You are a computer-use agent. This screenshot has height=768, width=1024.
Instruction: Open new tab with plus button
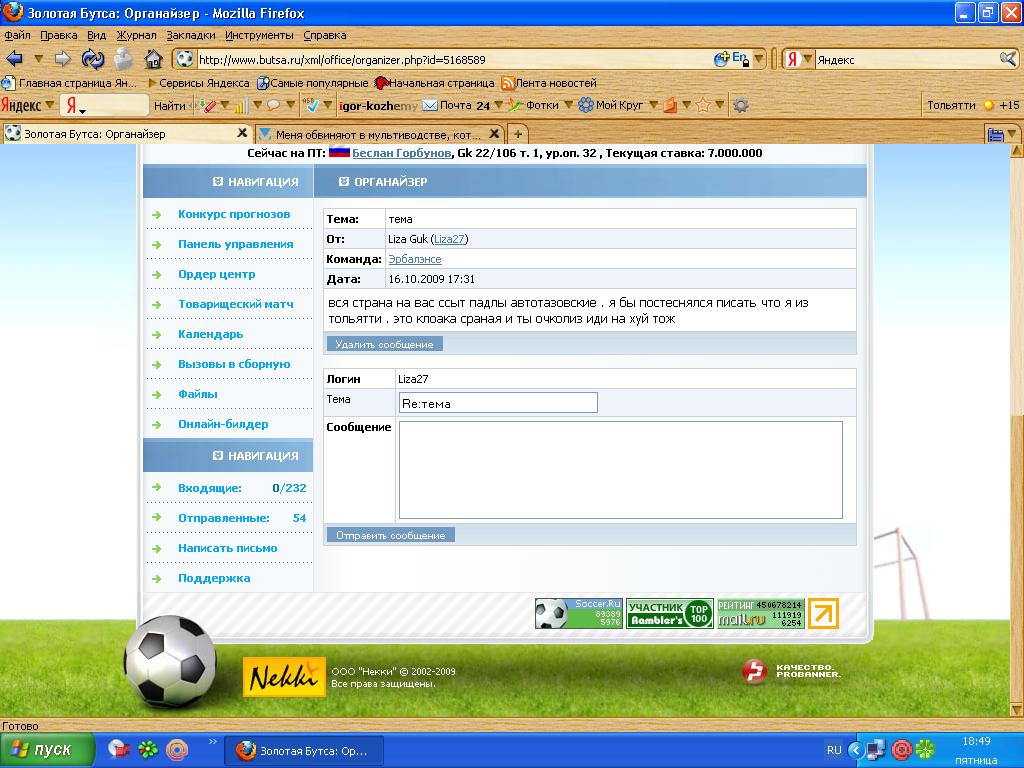tap(518, 134)
